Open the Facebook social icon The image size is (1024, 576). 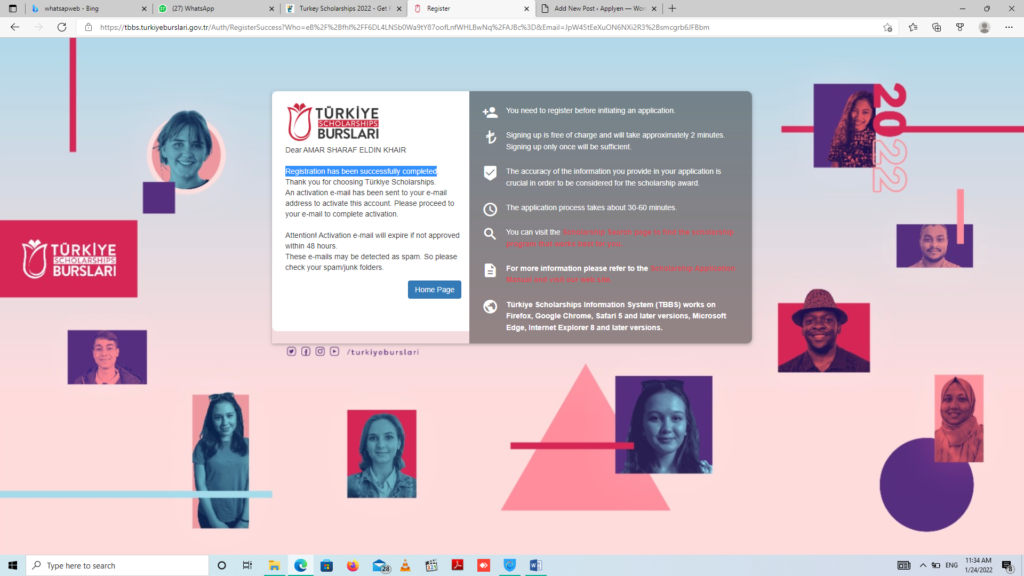point(306,351)
